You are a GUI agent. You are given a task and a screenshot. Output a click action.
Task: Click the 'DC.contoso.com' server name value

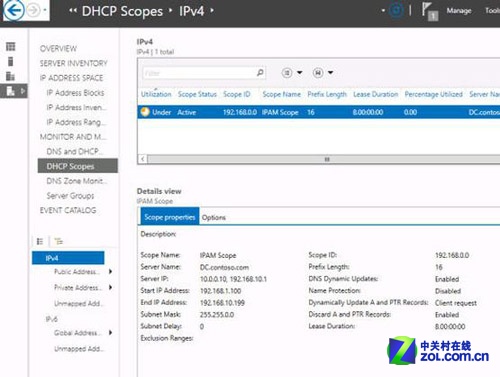[x=224, y=267]
